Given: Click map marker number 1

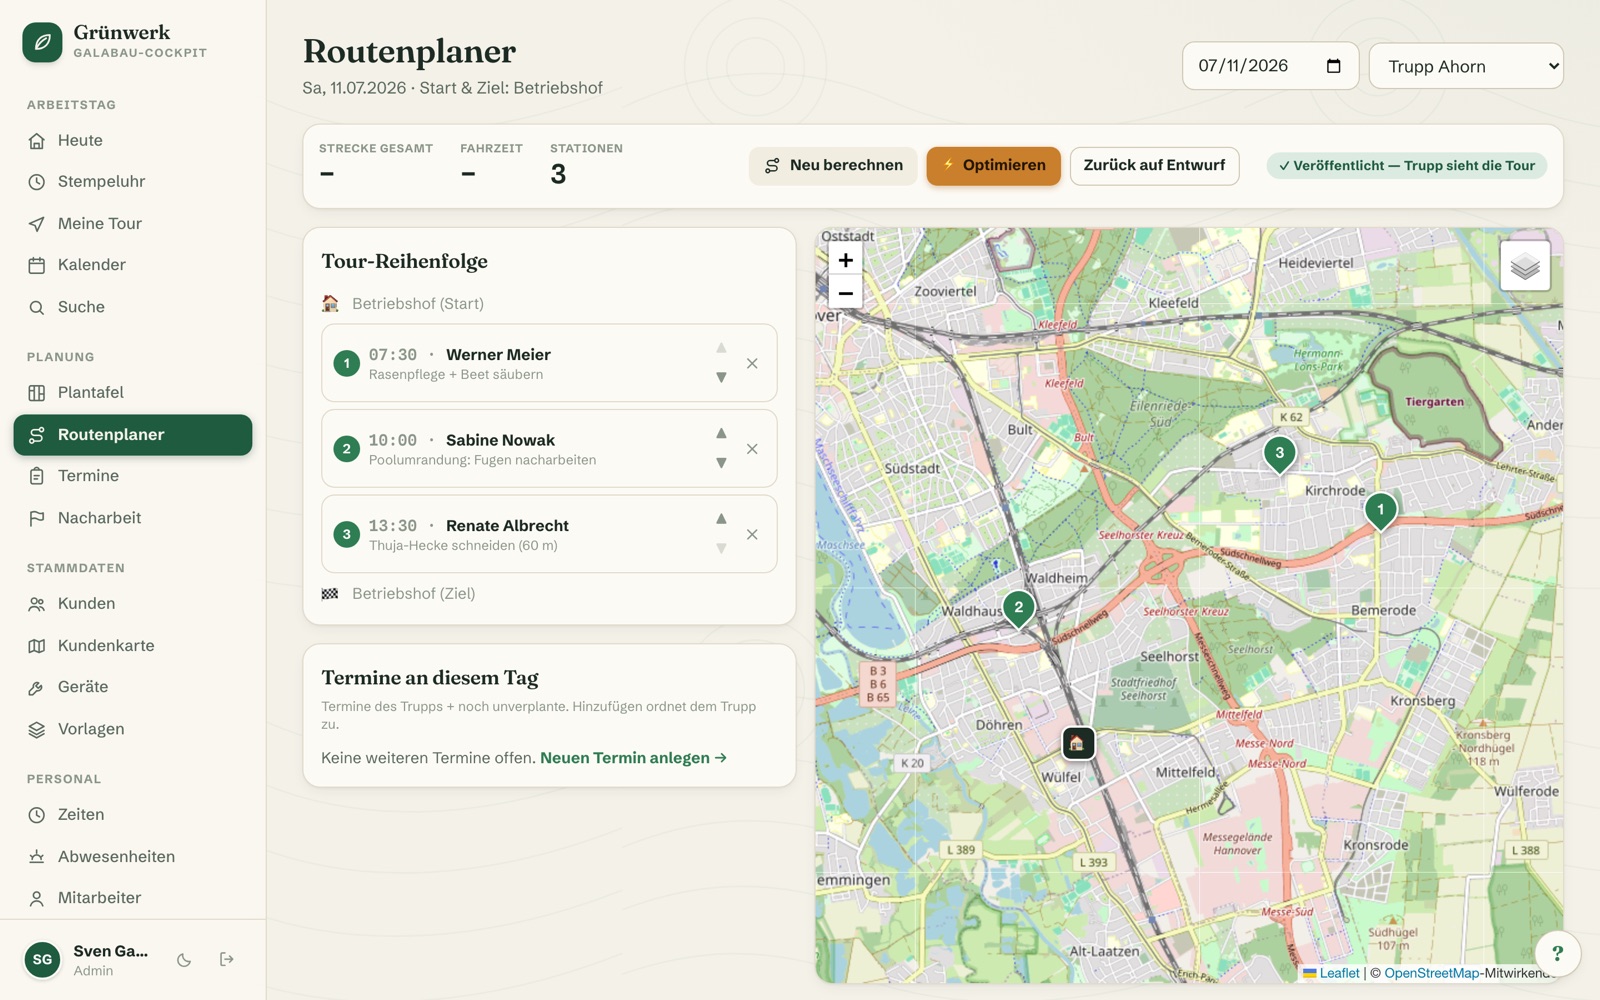Looking at the screenshot, I should [x=1380, y=511].
